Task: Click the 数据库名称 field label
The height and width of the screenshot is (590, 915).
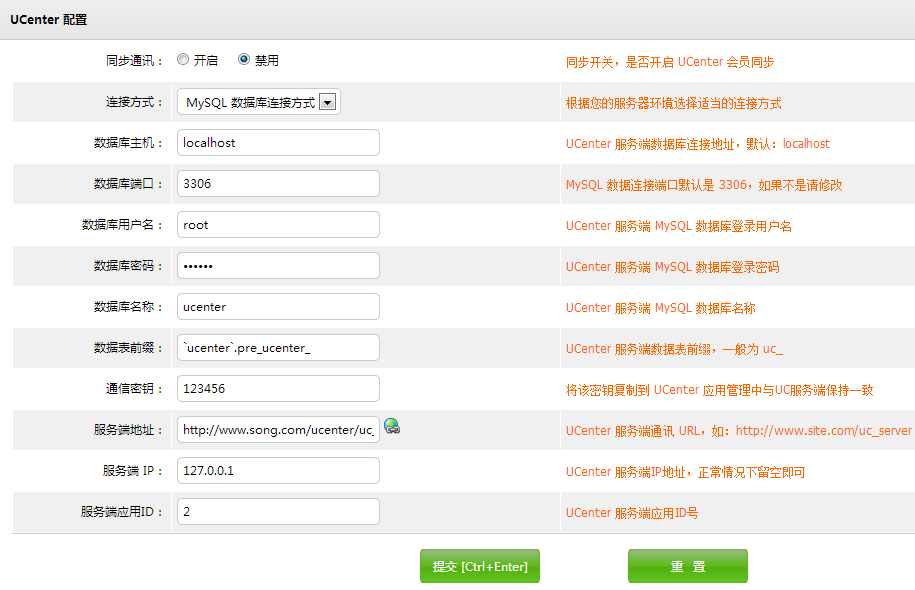Action: (128, 307)
